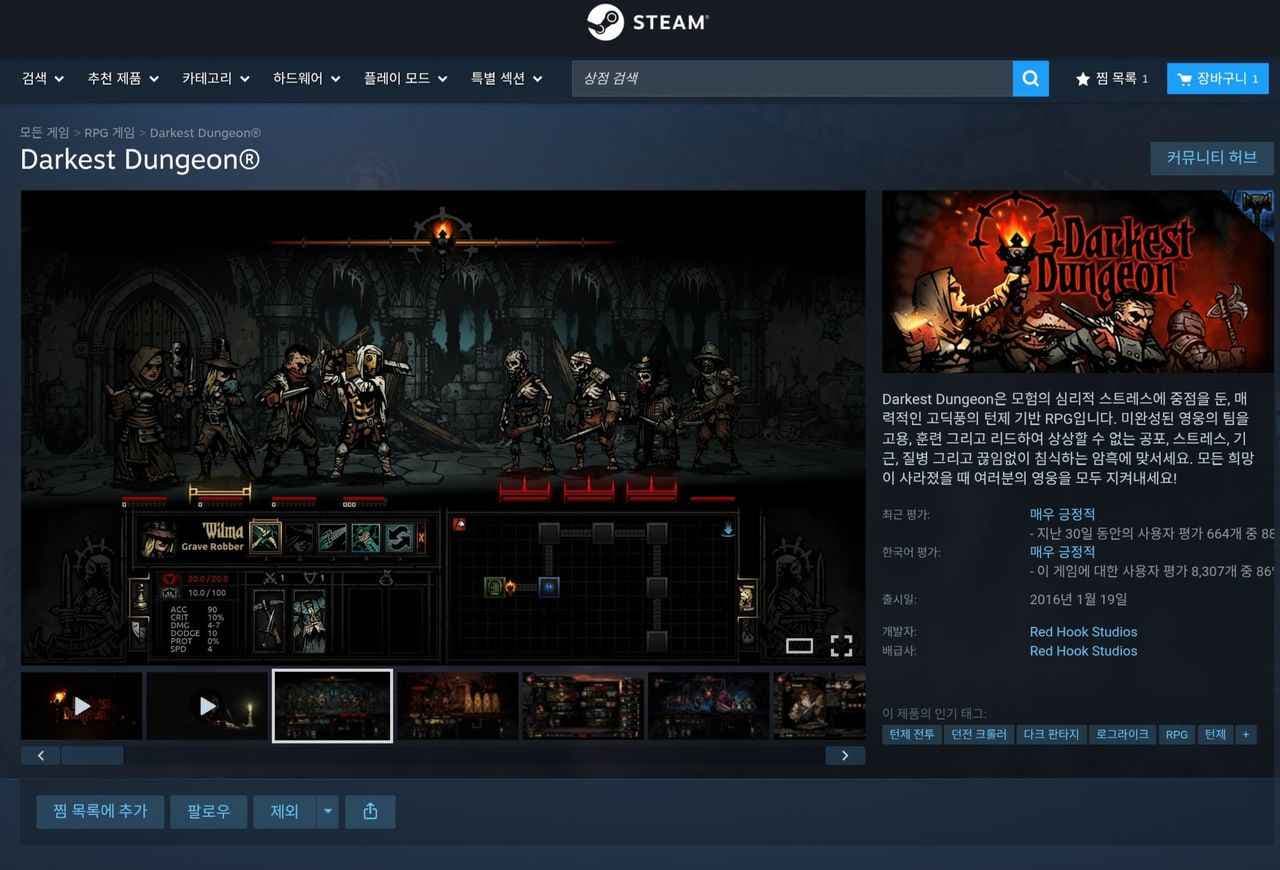Open the 최근 평가 매우 긍정적 review link
1280x870 pixels.
click(1062, 514)
